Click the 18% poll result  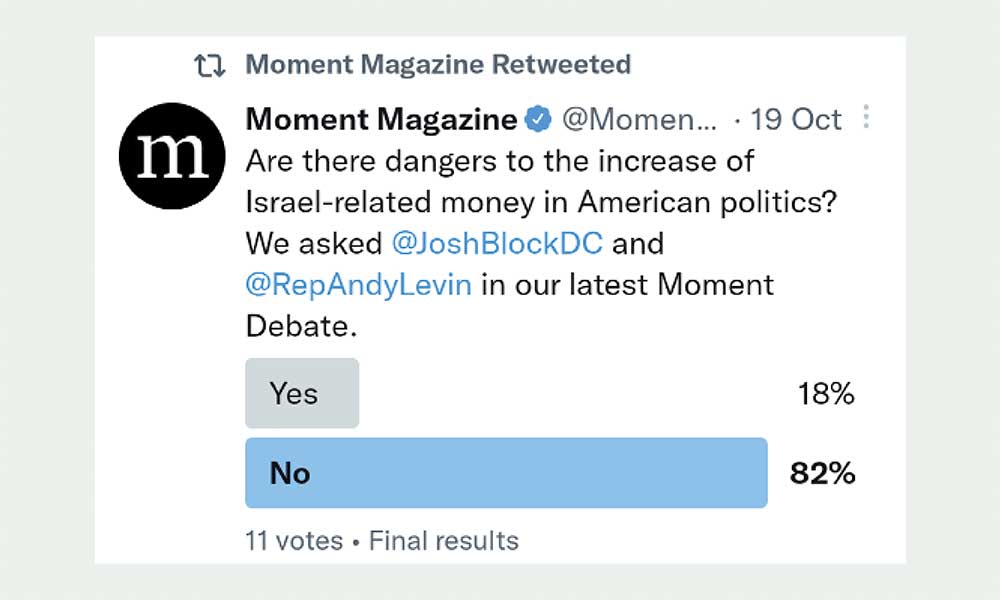[826, 393]
